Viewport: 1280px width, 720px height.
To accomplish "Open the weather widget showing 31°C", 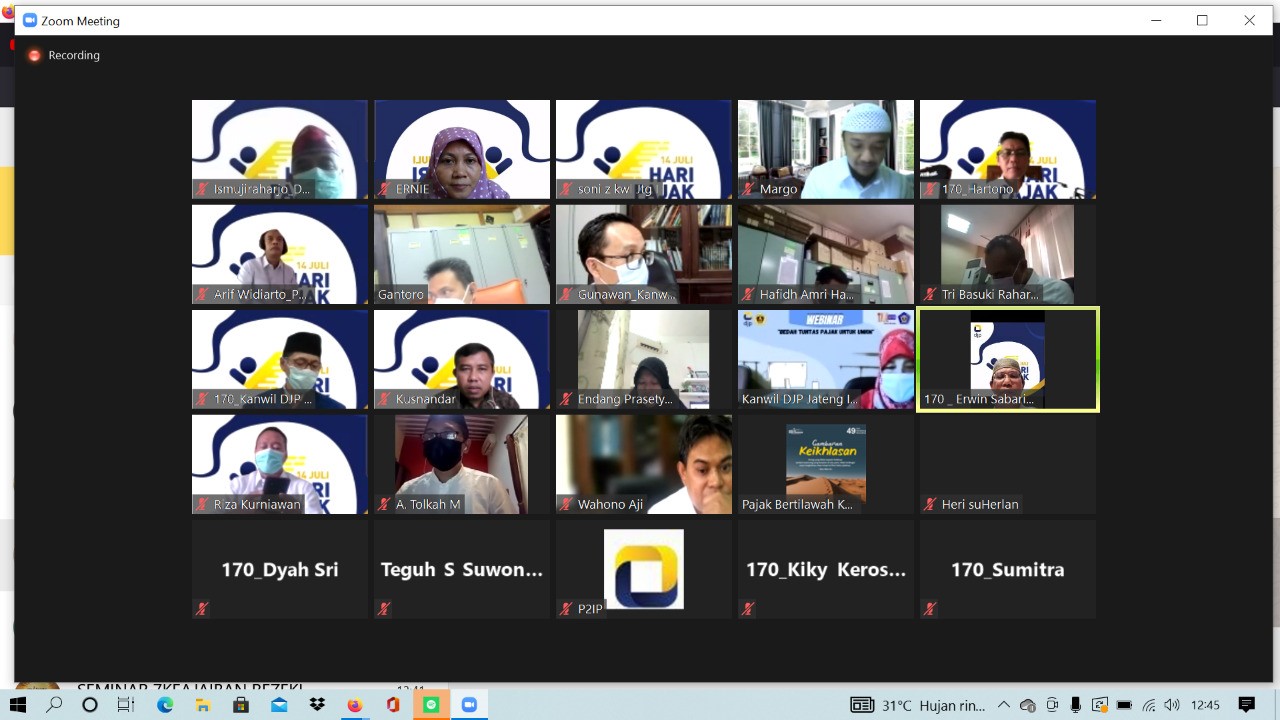I will [x=920, y=705].
